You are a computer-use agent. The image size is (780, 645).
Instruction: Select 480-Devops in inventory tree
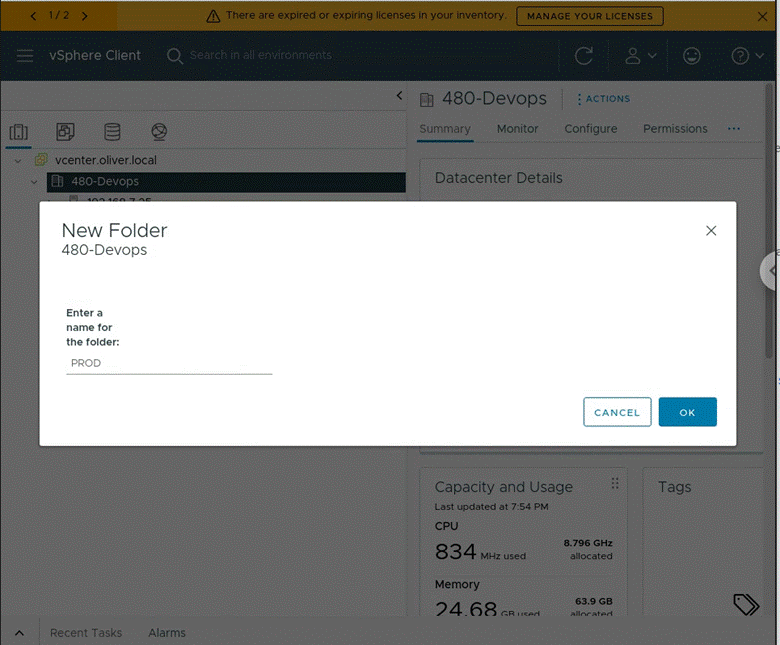coord(226,182)
